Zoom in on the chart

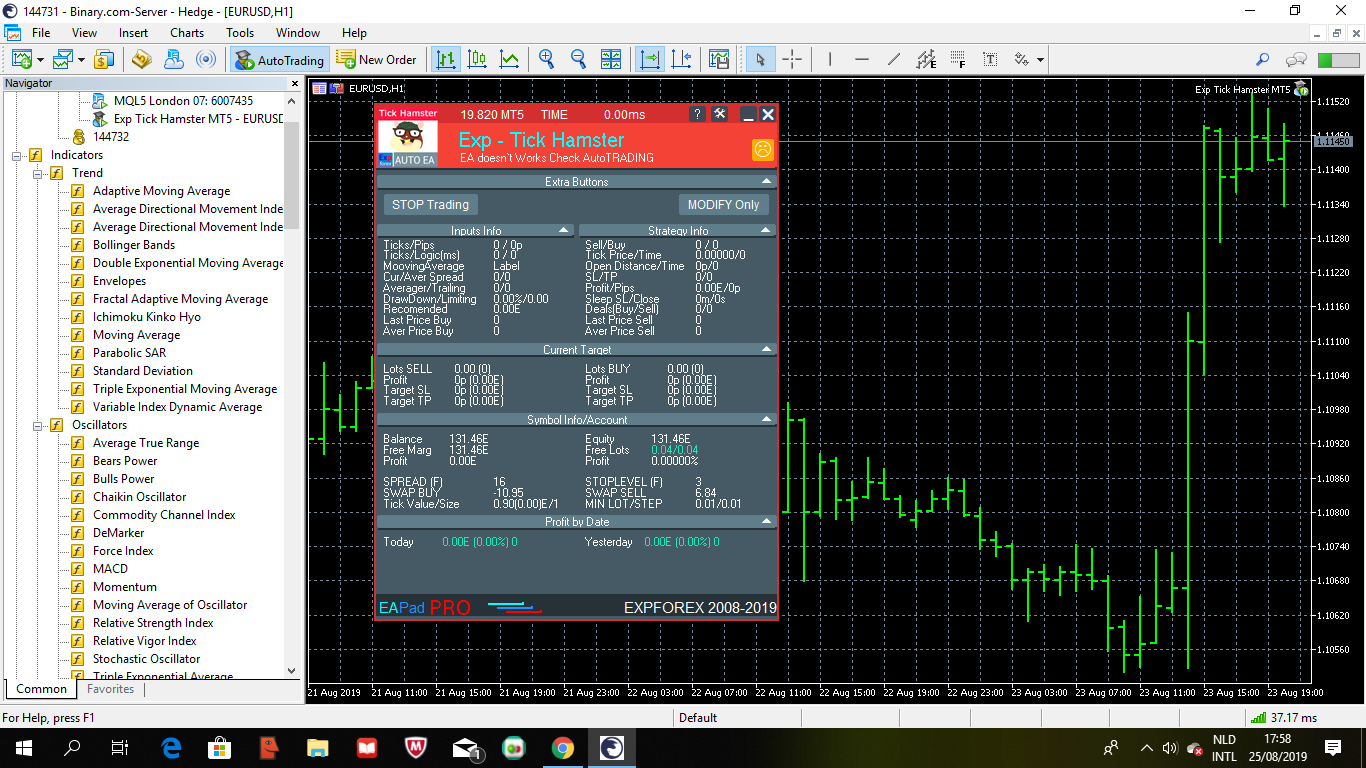click(x=546, y=60)
